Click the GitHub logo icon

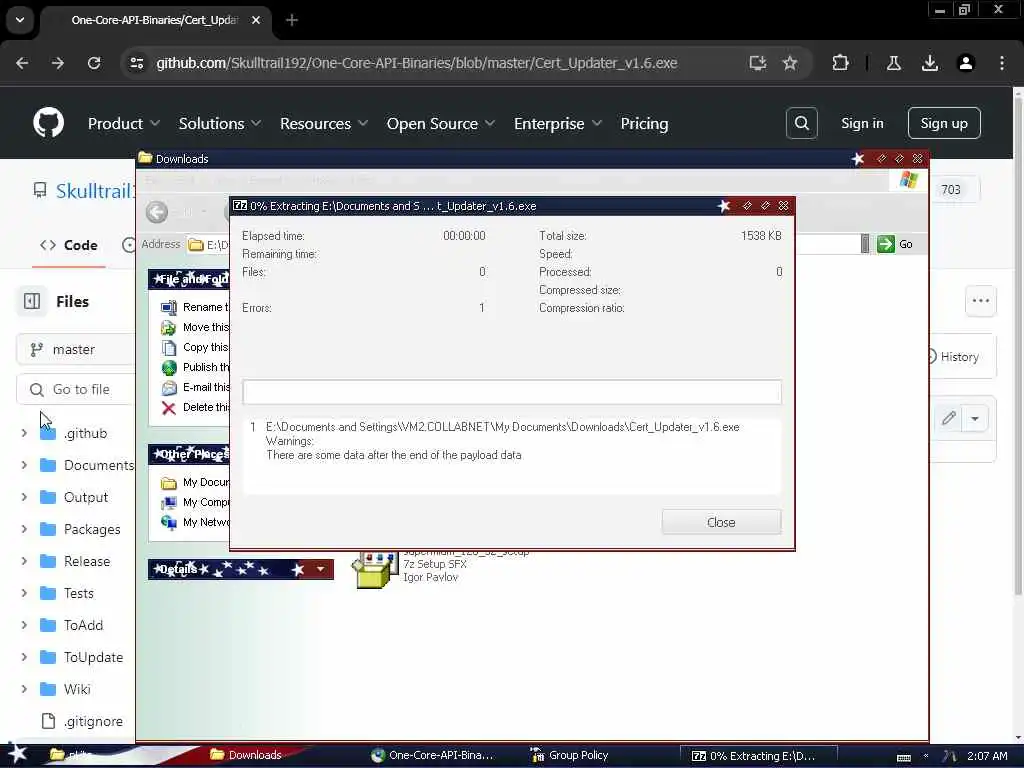(x=48, y=123)
